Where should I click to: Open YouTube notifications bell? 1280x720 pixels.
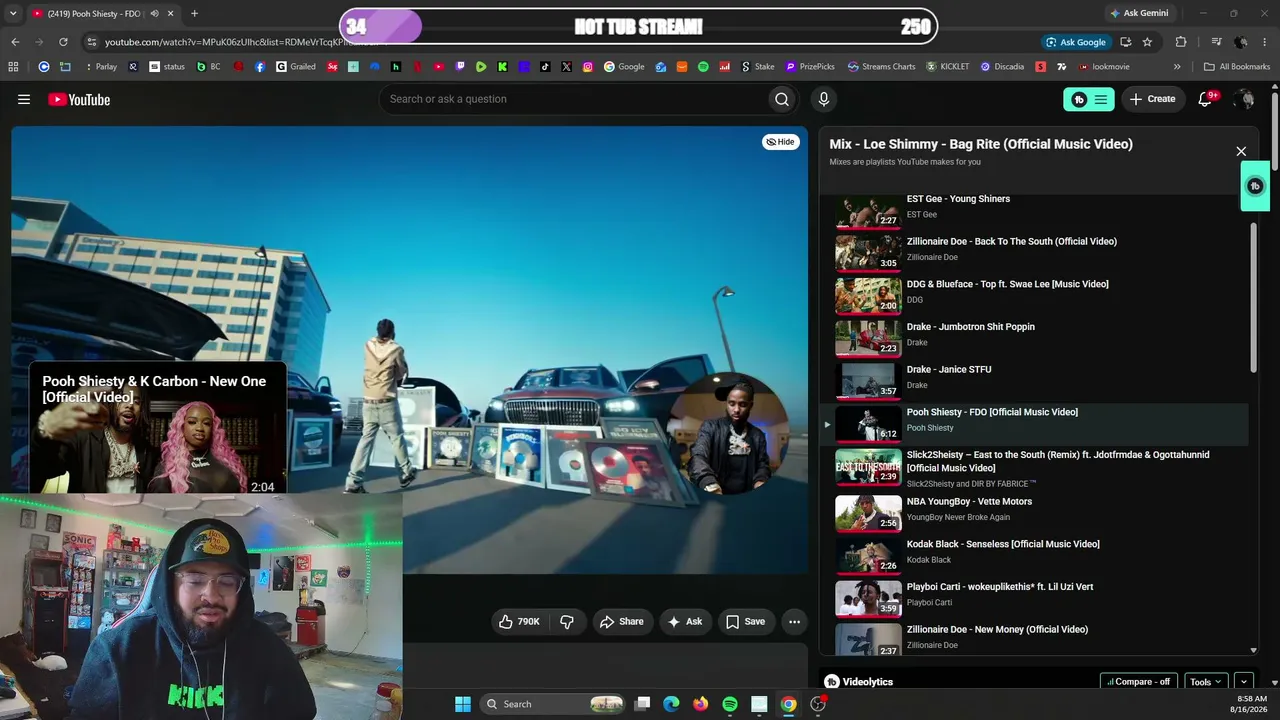1205,99
